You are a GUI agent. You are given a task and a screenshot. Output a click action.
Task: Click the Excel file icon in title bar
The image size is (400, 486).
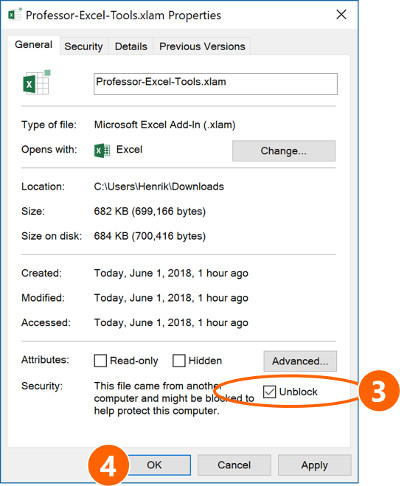14,15
